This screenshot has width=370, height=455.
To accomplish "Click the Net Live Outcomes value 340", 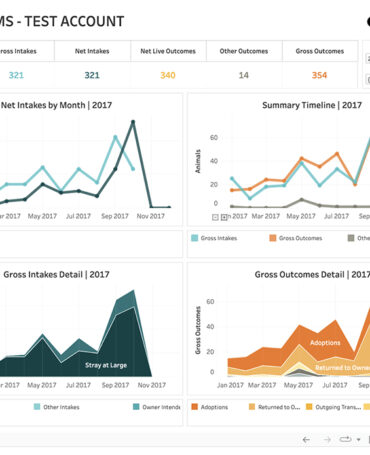I will coord(168,75).
